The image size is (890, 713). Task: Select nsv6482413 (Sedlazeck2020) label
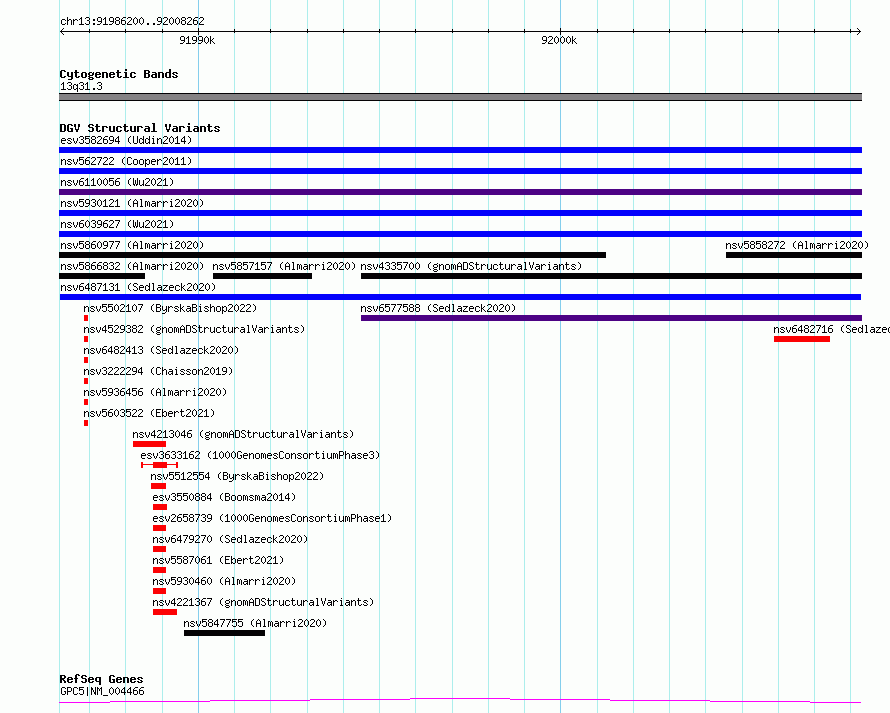[x=161, y=350]
